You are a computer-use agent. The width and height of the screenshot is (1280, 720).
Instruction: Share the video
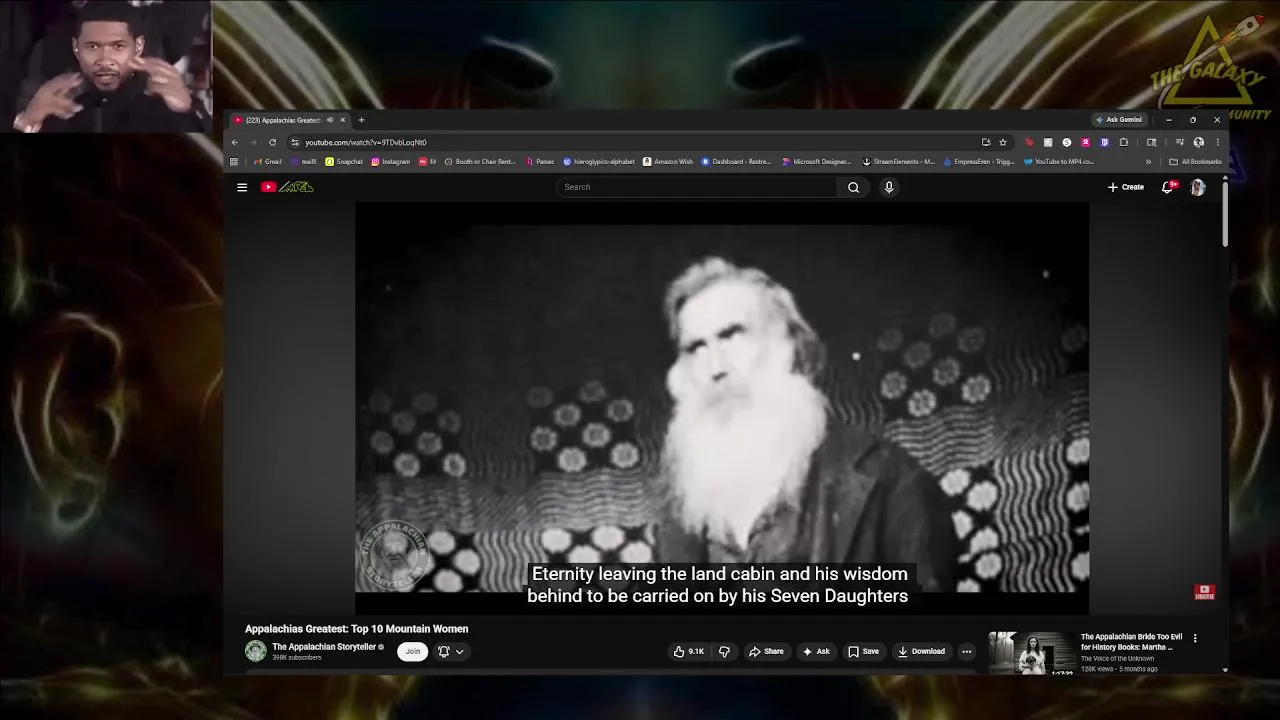pyautogui.click(x=766, y=651)
